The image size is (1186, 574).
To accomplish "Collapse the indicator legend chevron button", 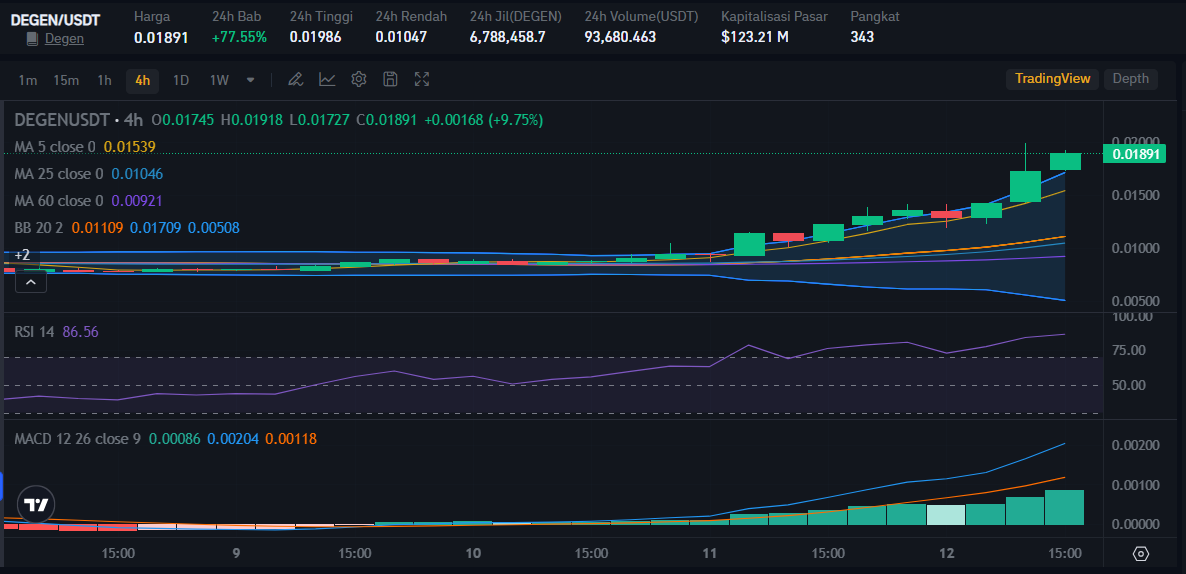I will [30, 282].
